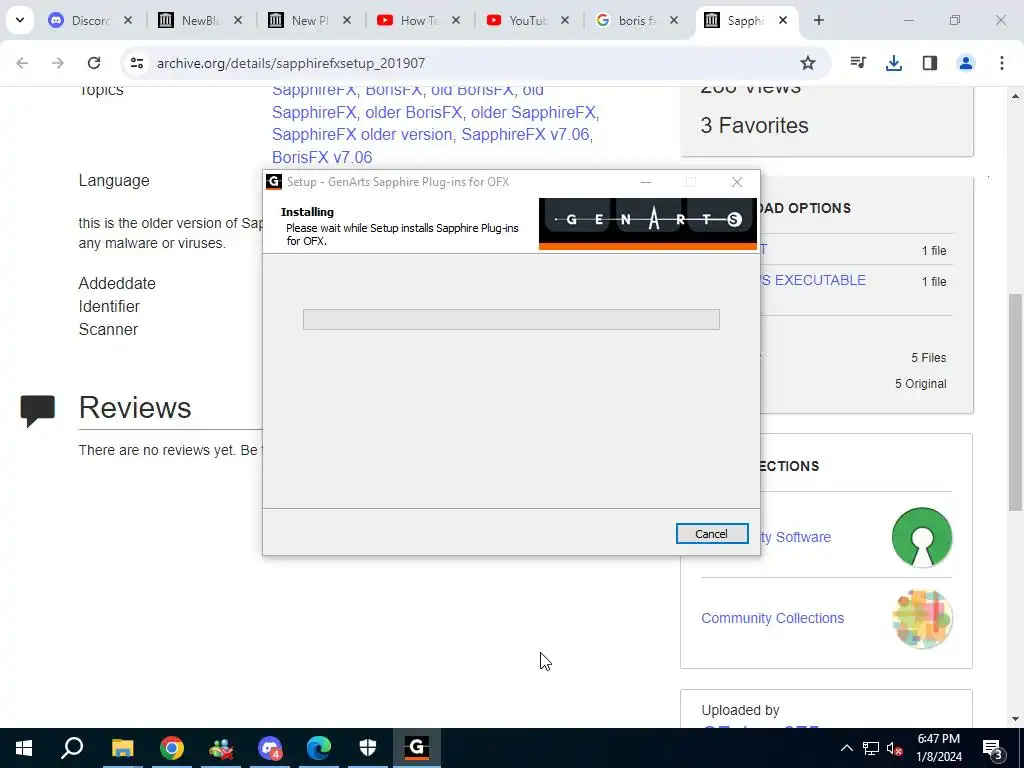Go back to the previous page
1024x768 pixels.
(22, 63)
